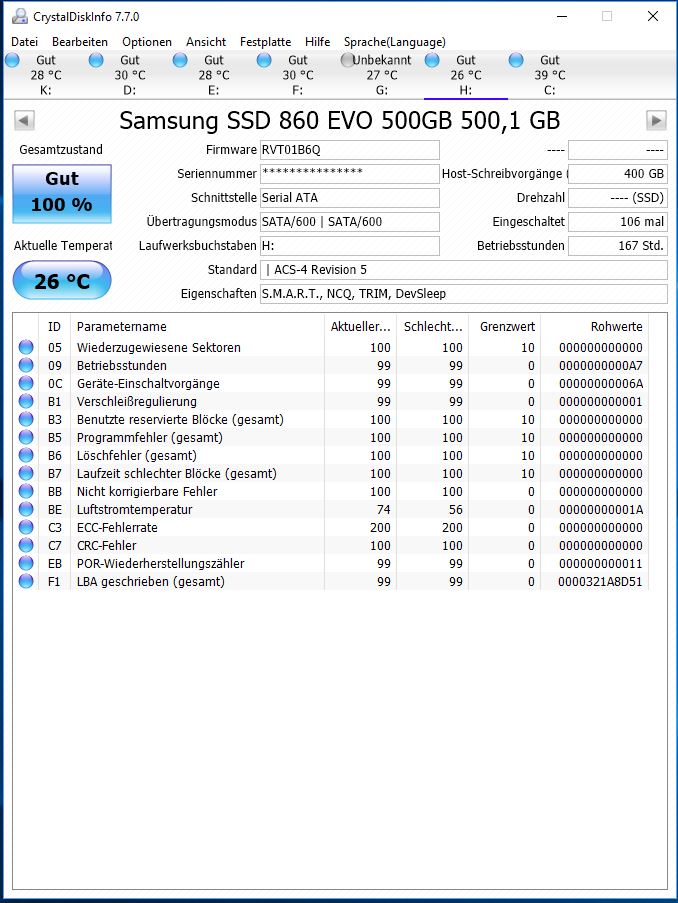Image resolution: width=678 pixels, height=903 pixels.
Task: Click the Schlecht... column header
Action: (433, 327)
